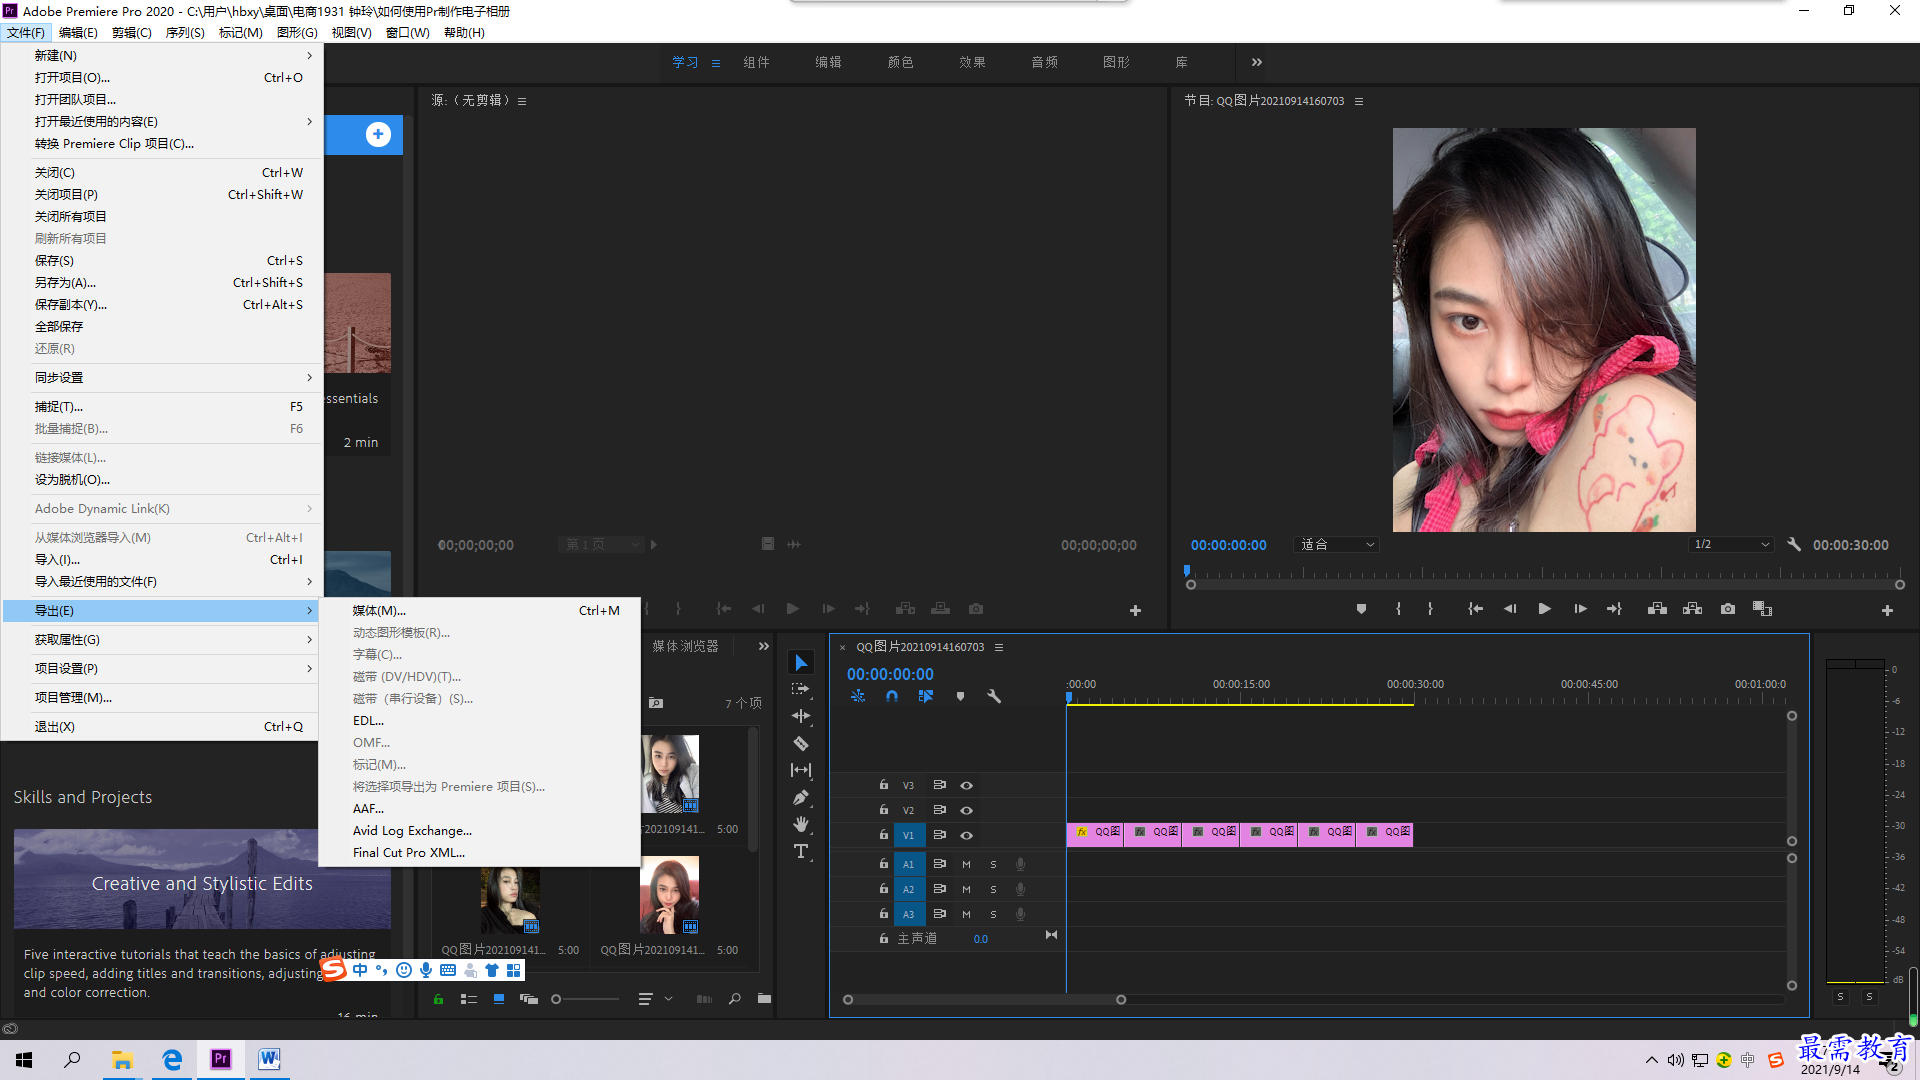Choose Final Cut Pro XML... export option
The height and width of the screenshot is (1080, 1920).
pos(480,852)
